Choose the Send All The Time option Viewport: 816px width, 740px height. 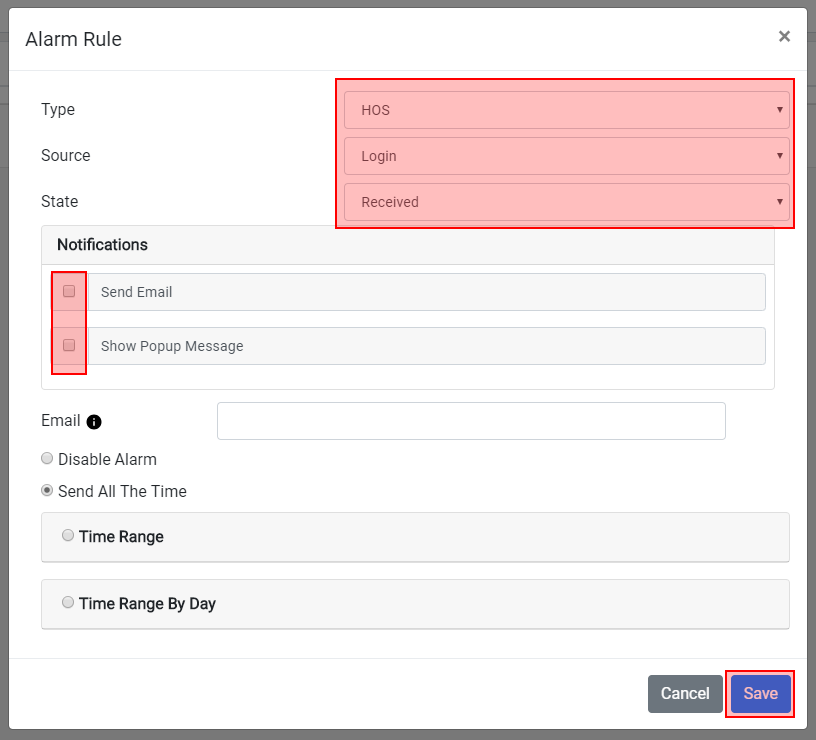[47, 490]
